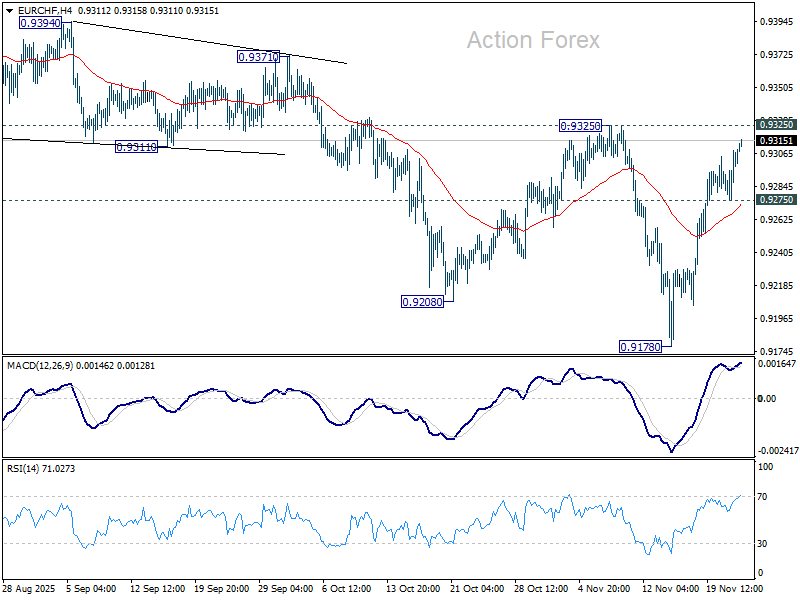Click the chart menu triangle beside EURCHF,H4

tap(9, 11)
